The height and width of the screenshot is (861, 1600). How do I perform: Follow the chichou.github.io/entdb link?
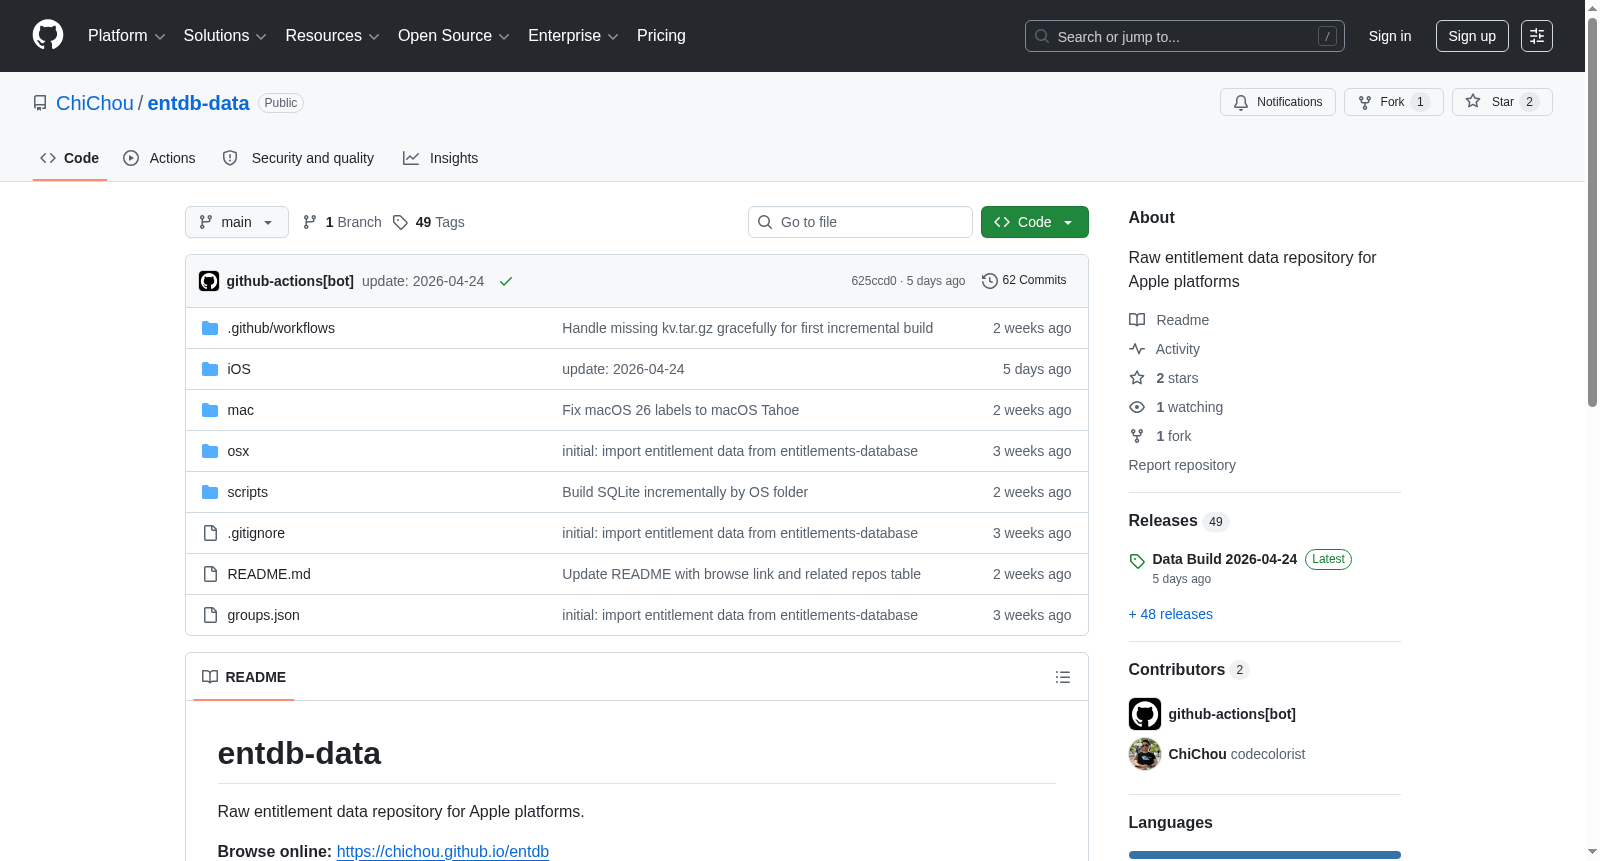coord(443,852)
